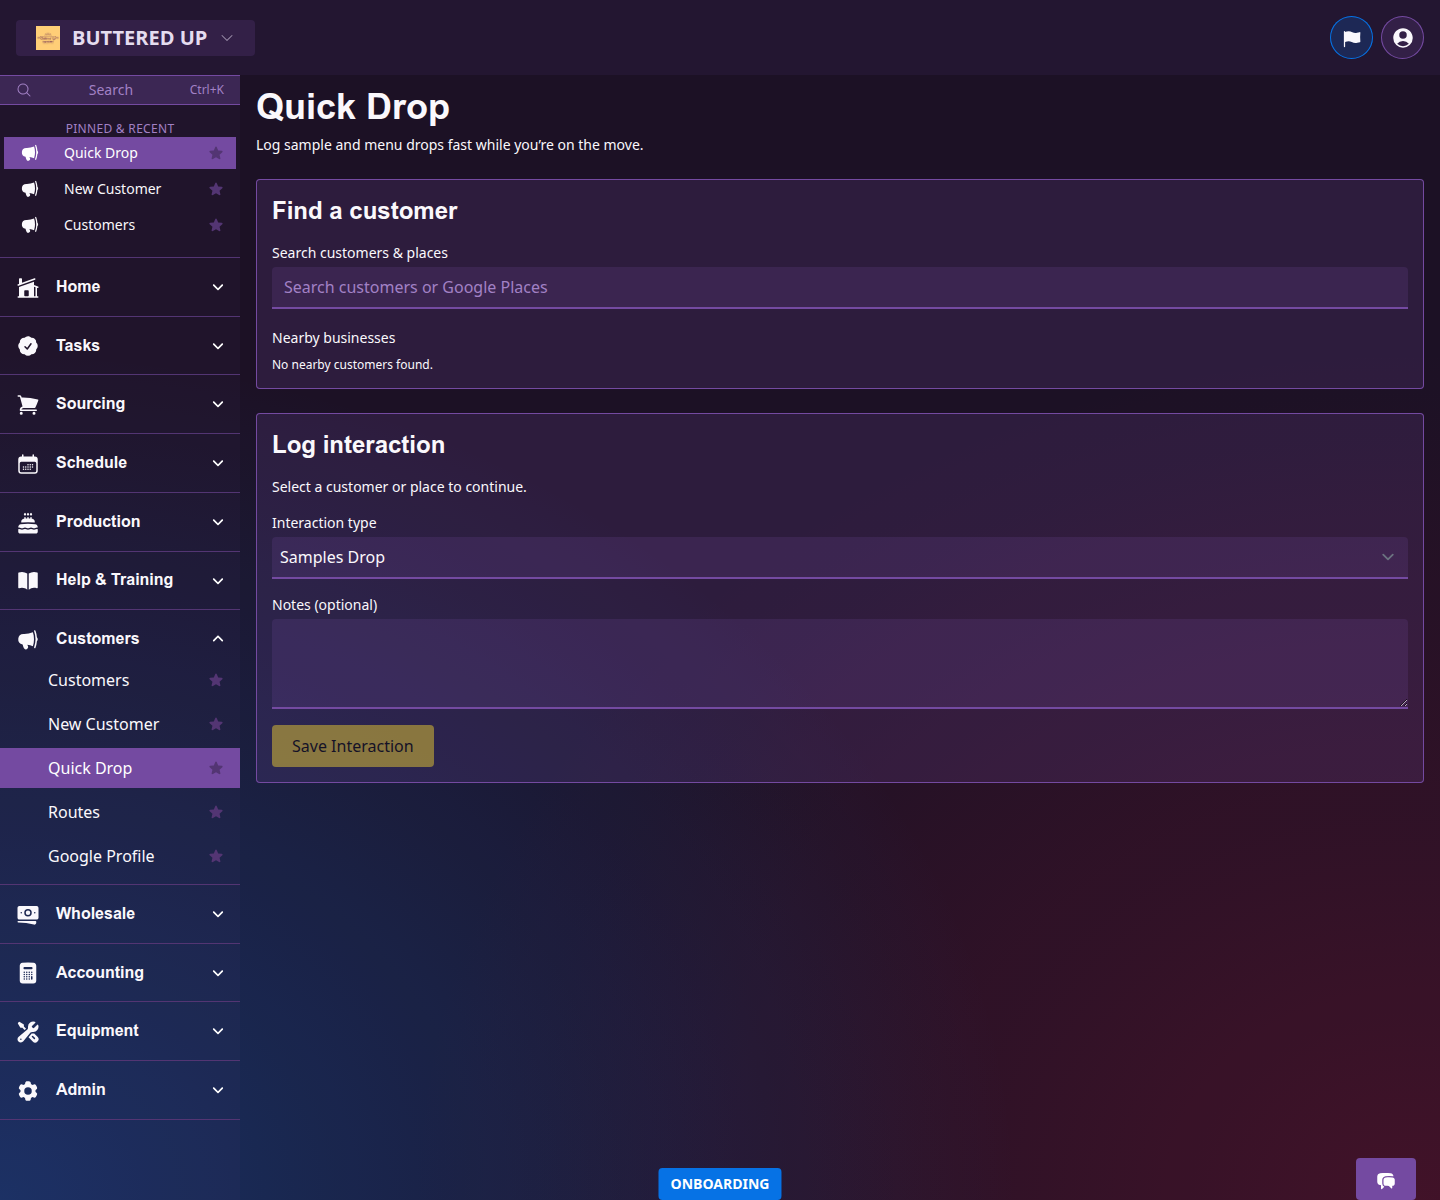Select the Sourcing shopping cart icon
Image resolution: width=1440 pixels, height=1200 pixels.
tap(27, 403)
